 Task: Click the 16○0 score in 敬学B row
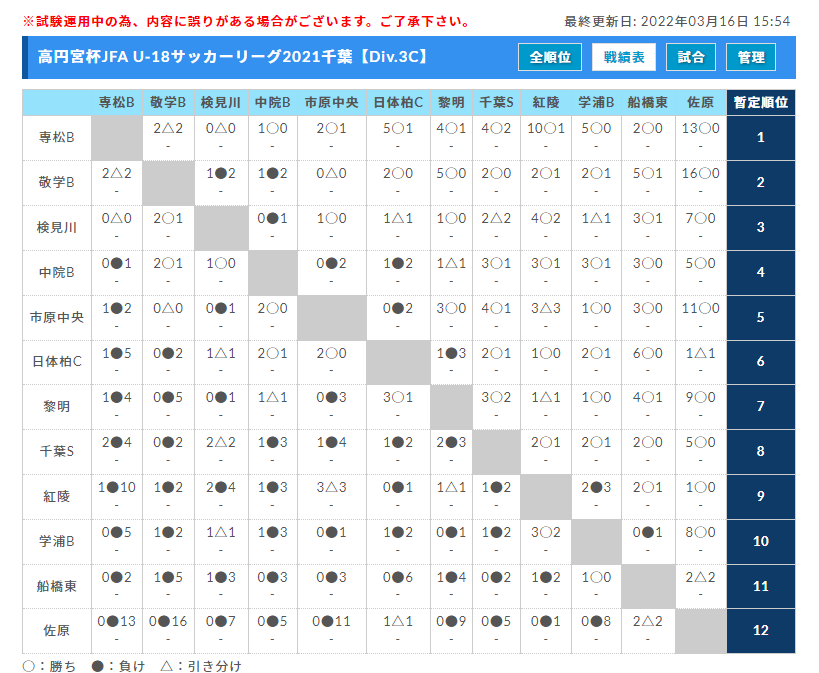coord(700,173)
